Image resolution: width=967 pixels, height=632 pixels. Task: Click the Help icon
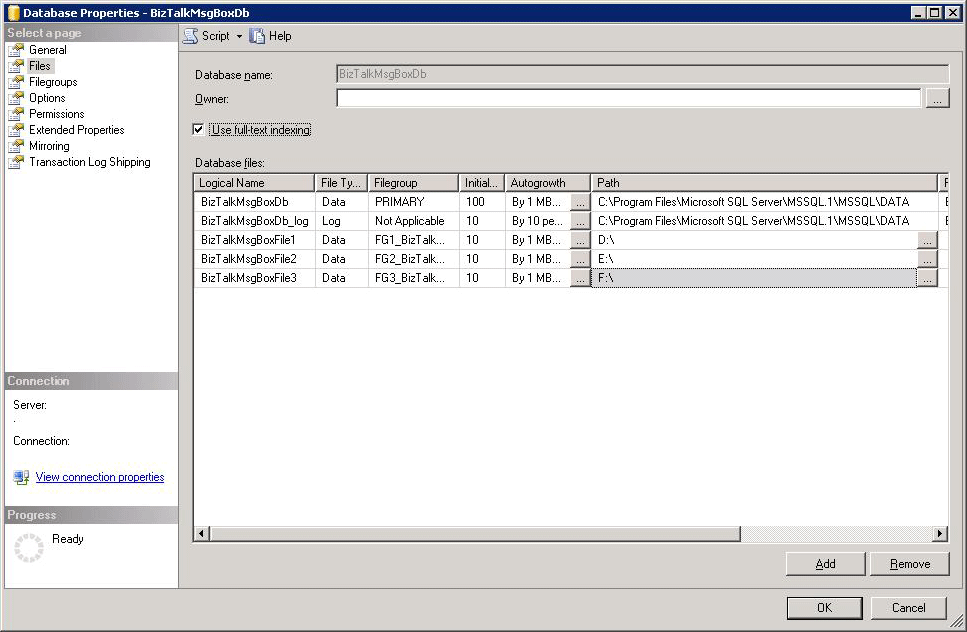coord(258,35)
